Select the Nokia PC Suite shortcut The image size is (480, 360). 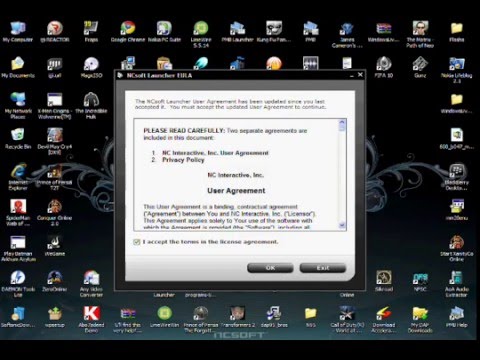[x=164, y=32]
